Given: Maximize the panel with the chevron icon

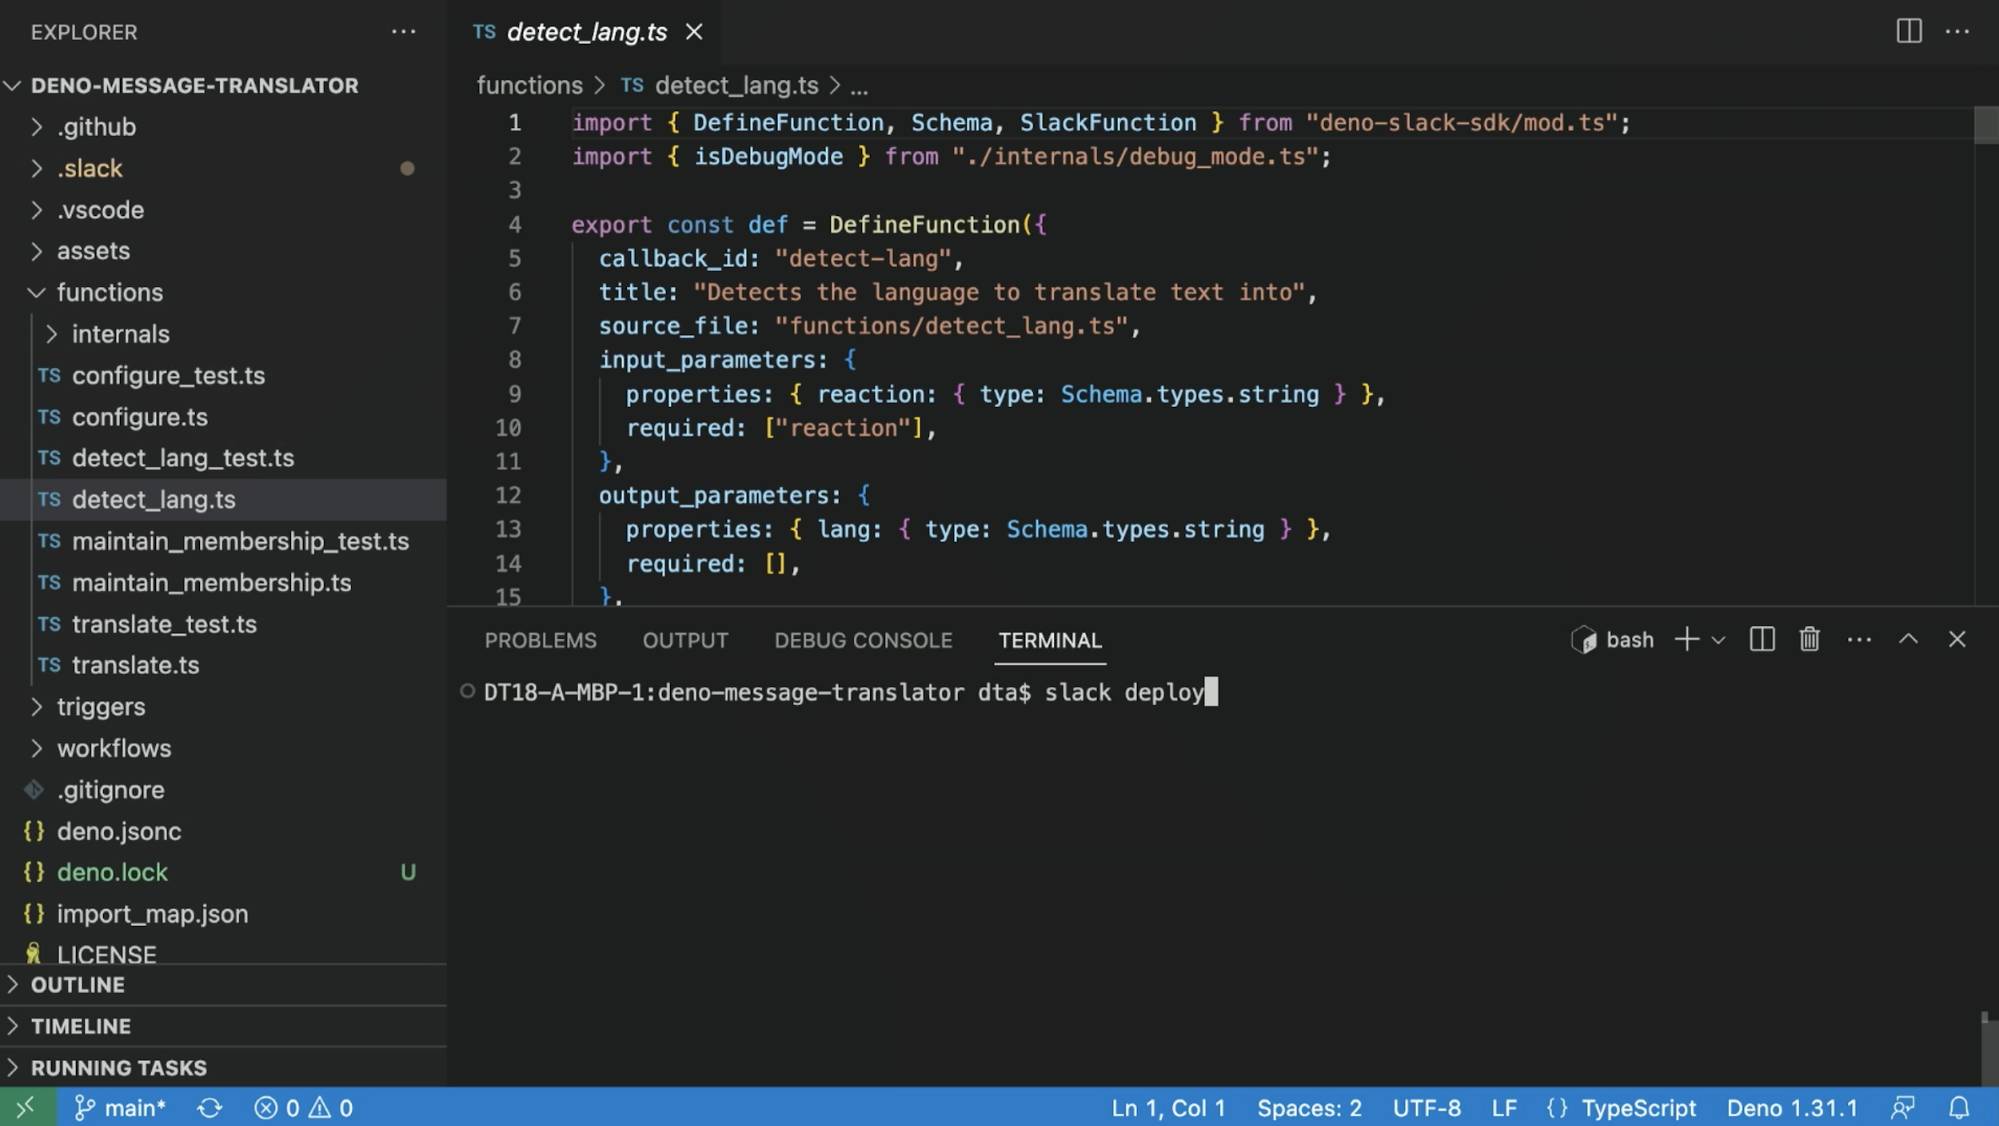Looking at the screenshot, I should pos(1909,639).
